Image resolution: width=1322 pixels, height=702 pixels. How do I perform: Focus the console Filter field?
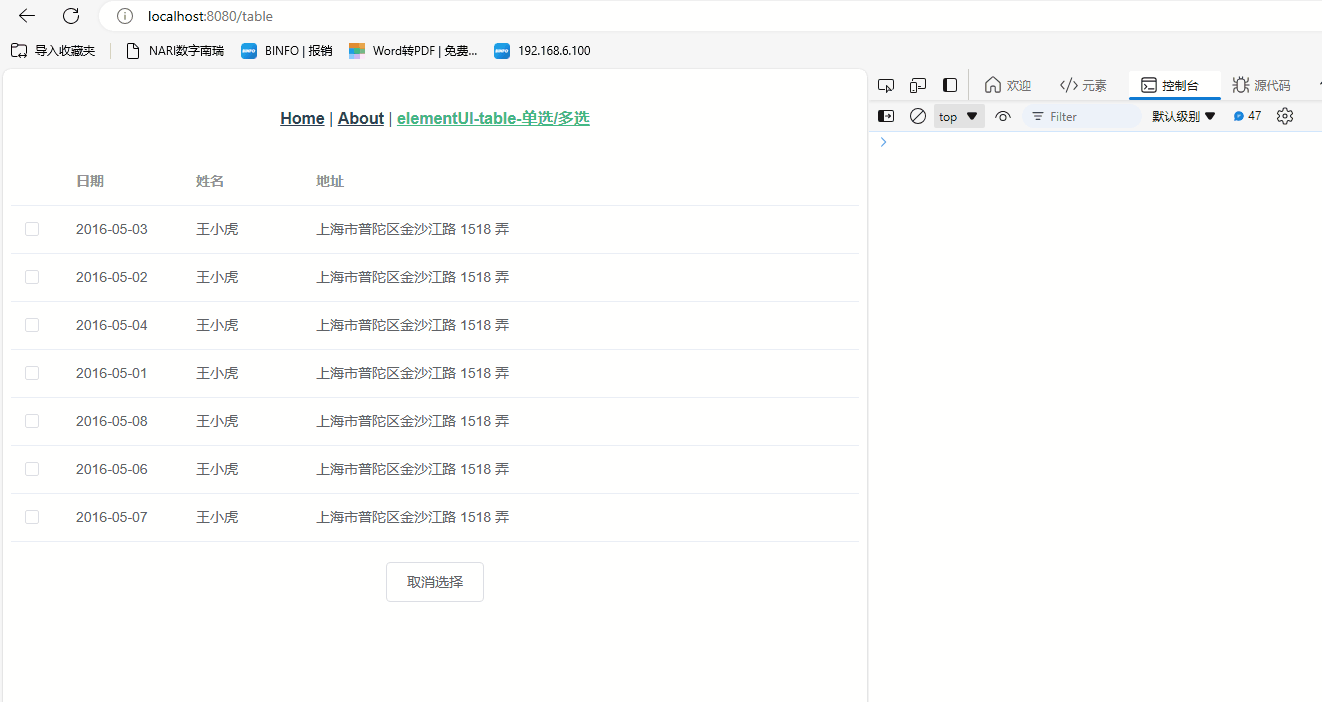pos(1083,116)
